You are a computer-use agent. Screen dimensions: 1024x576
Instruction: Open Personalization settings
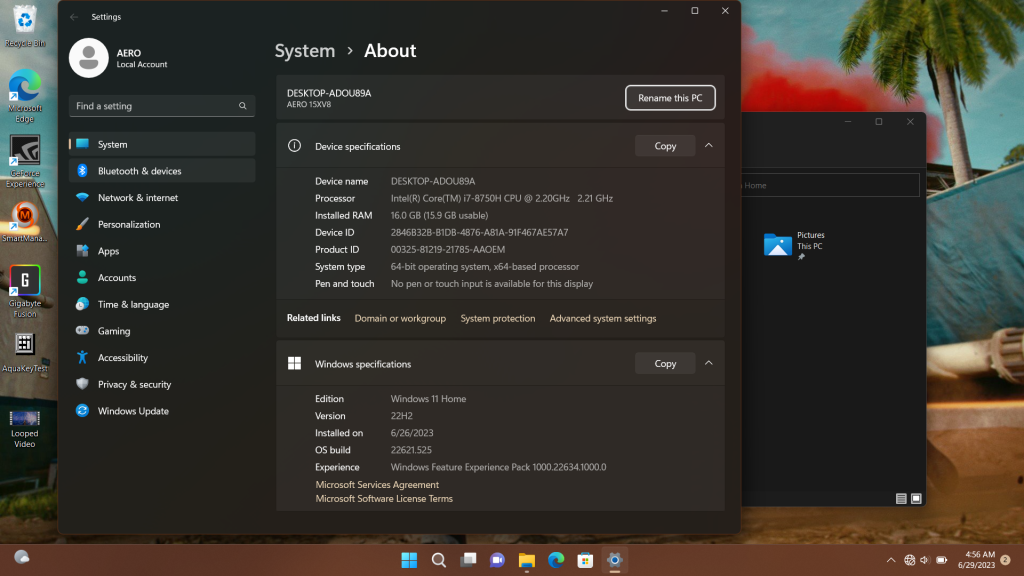click(162, 225)
